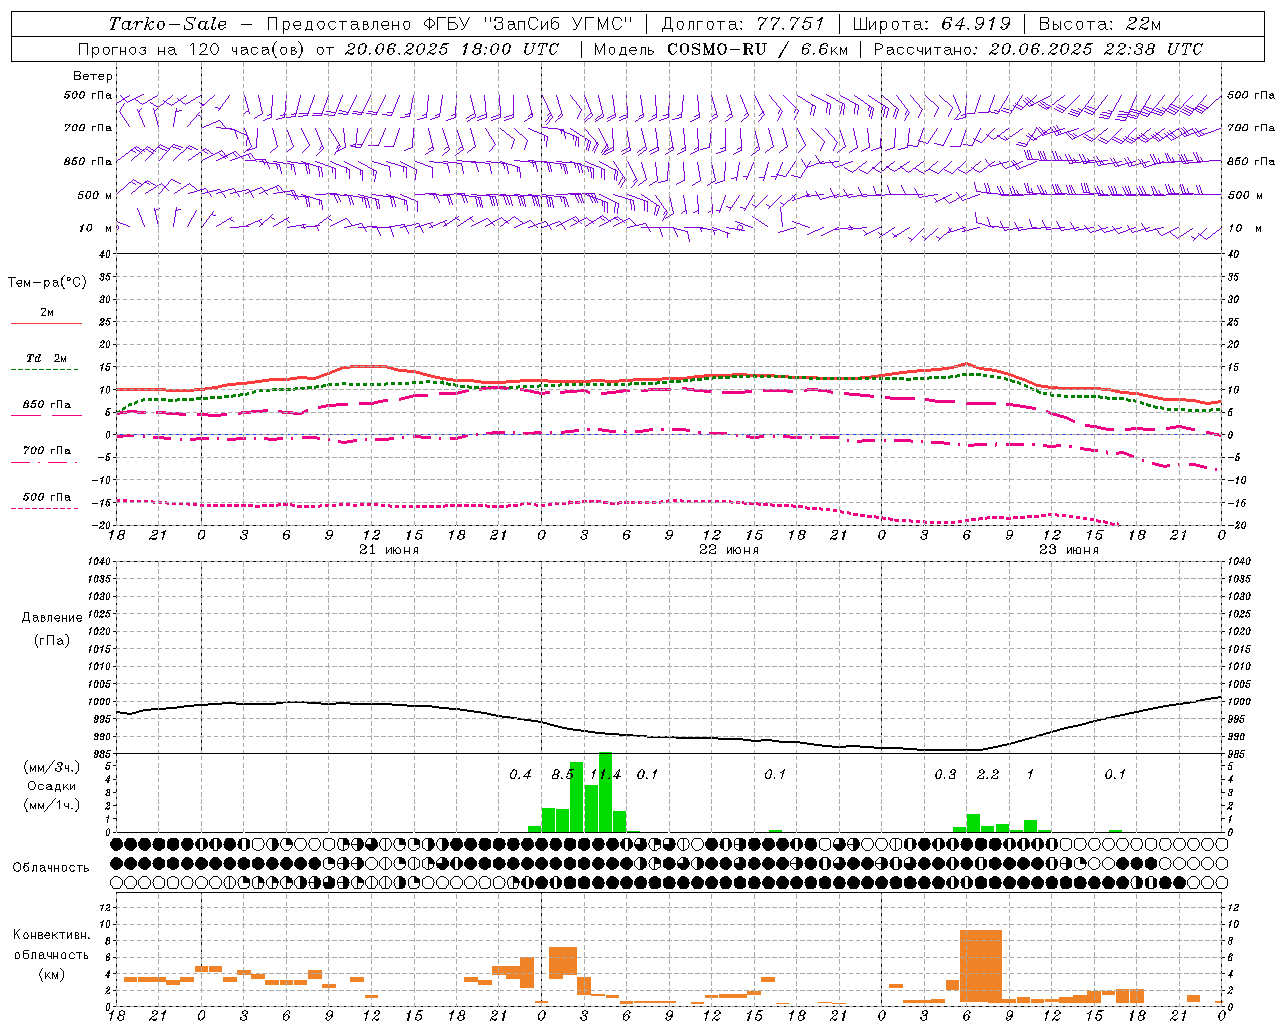Image resolution: width=1280 pixels, height=1024 pixels.
Task: Click the tallest green precipitation bar
Action: [605, 792]
